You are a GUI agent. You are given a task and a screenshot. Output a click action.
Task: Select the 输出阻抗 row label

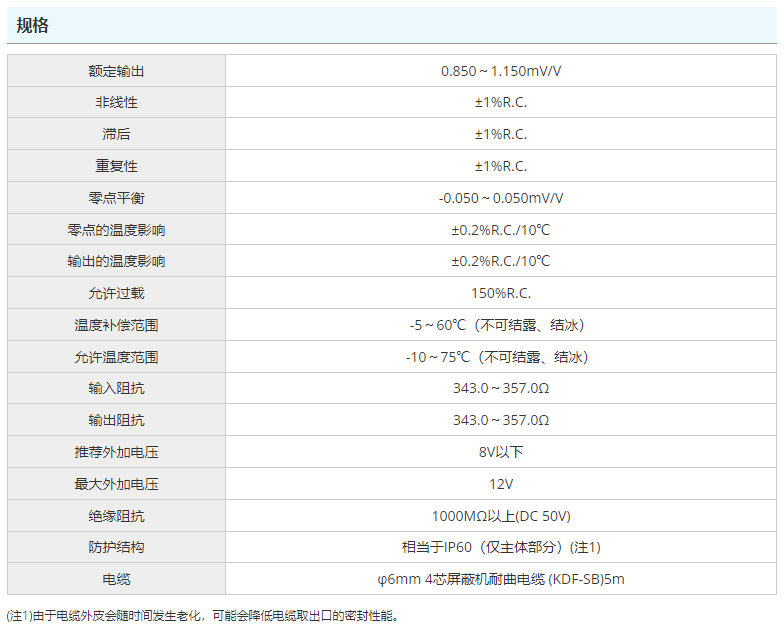pyautogui.click(x=116, y=420)
